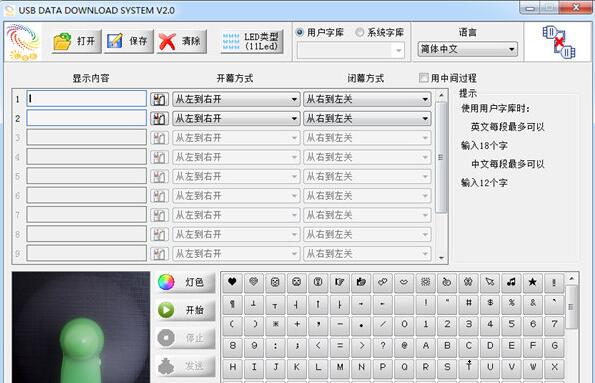Screen dimensions: 595x383
Task: Expand row 2 开幕方式 dropdown
Action: click(236, 118)
